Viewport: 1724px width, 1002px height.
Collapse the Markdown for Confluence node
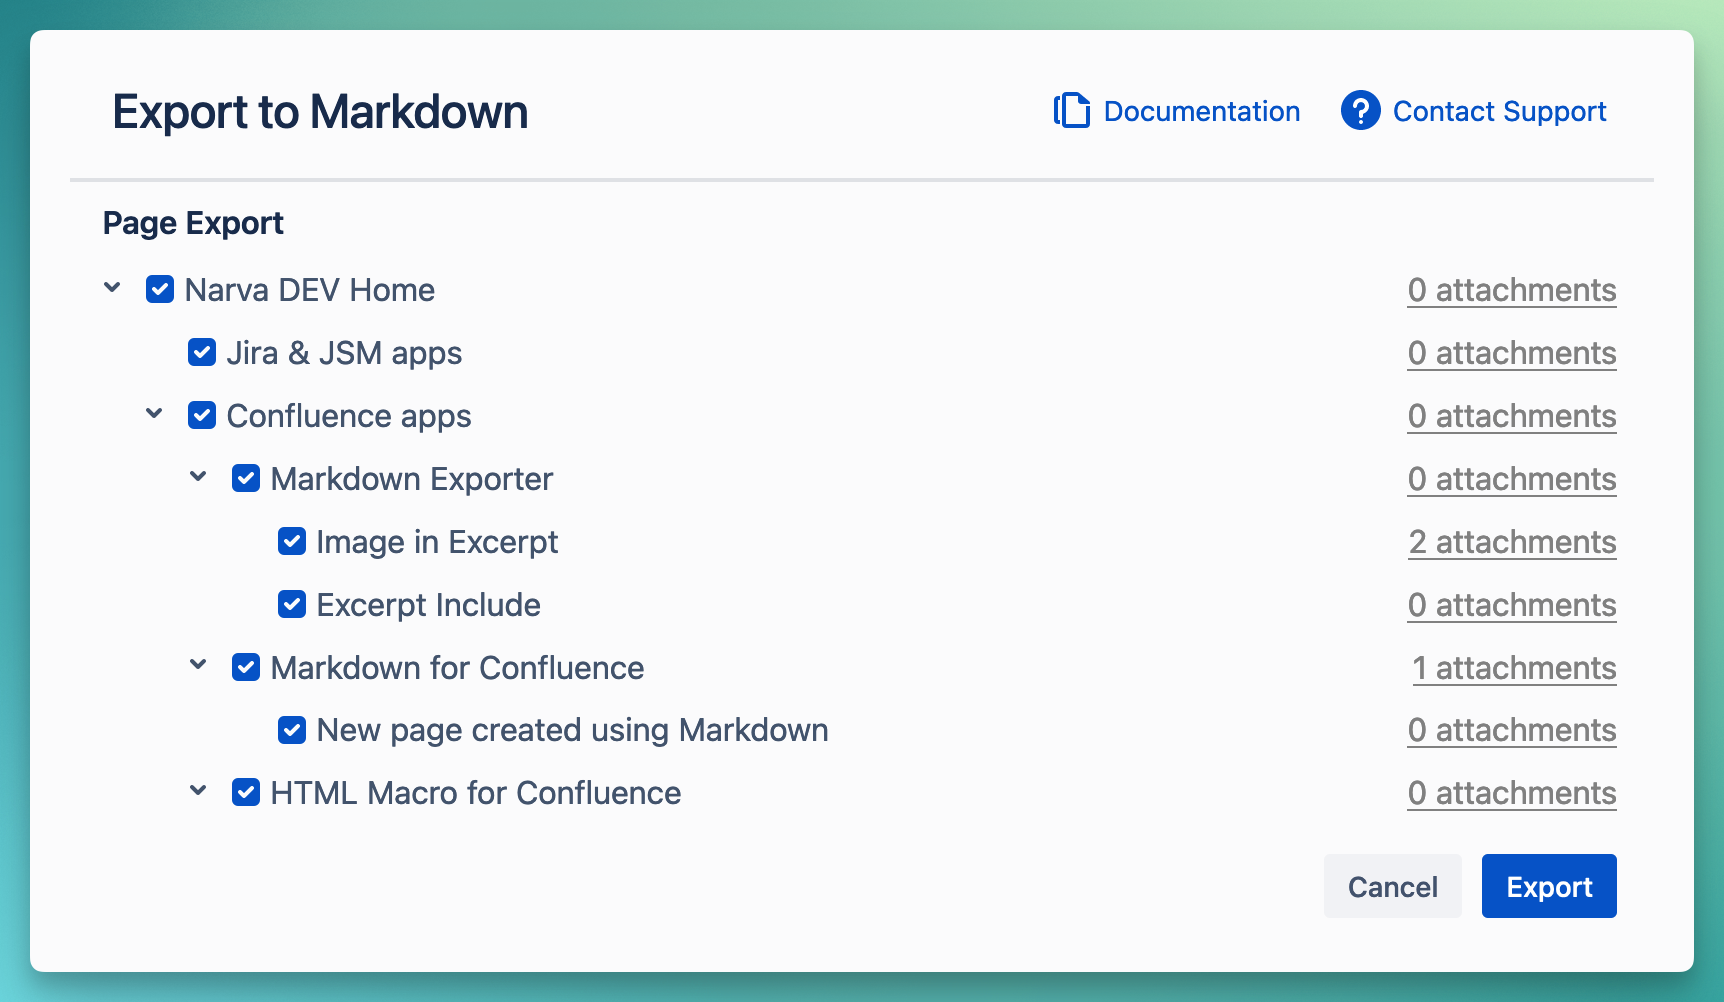pos(199,665)
